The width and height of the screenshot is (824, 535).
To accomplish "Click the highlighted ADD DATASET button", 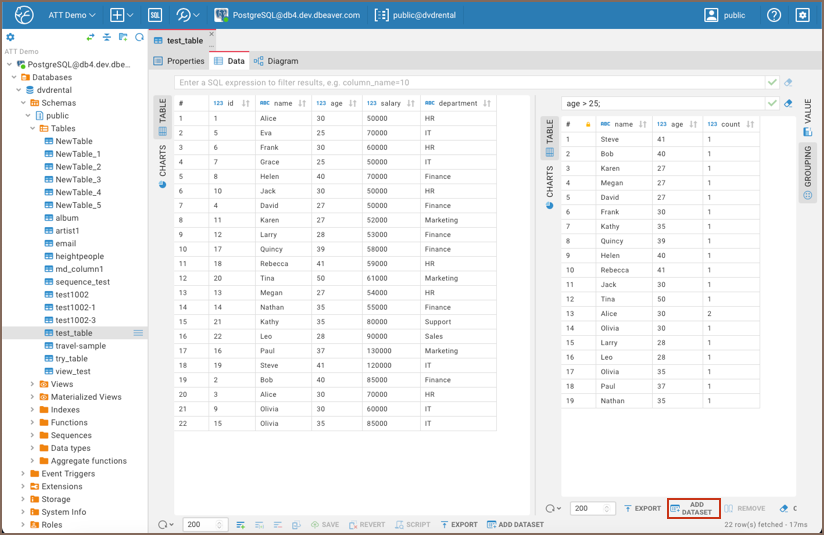I will [x=694, y=508].
